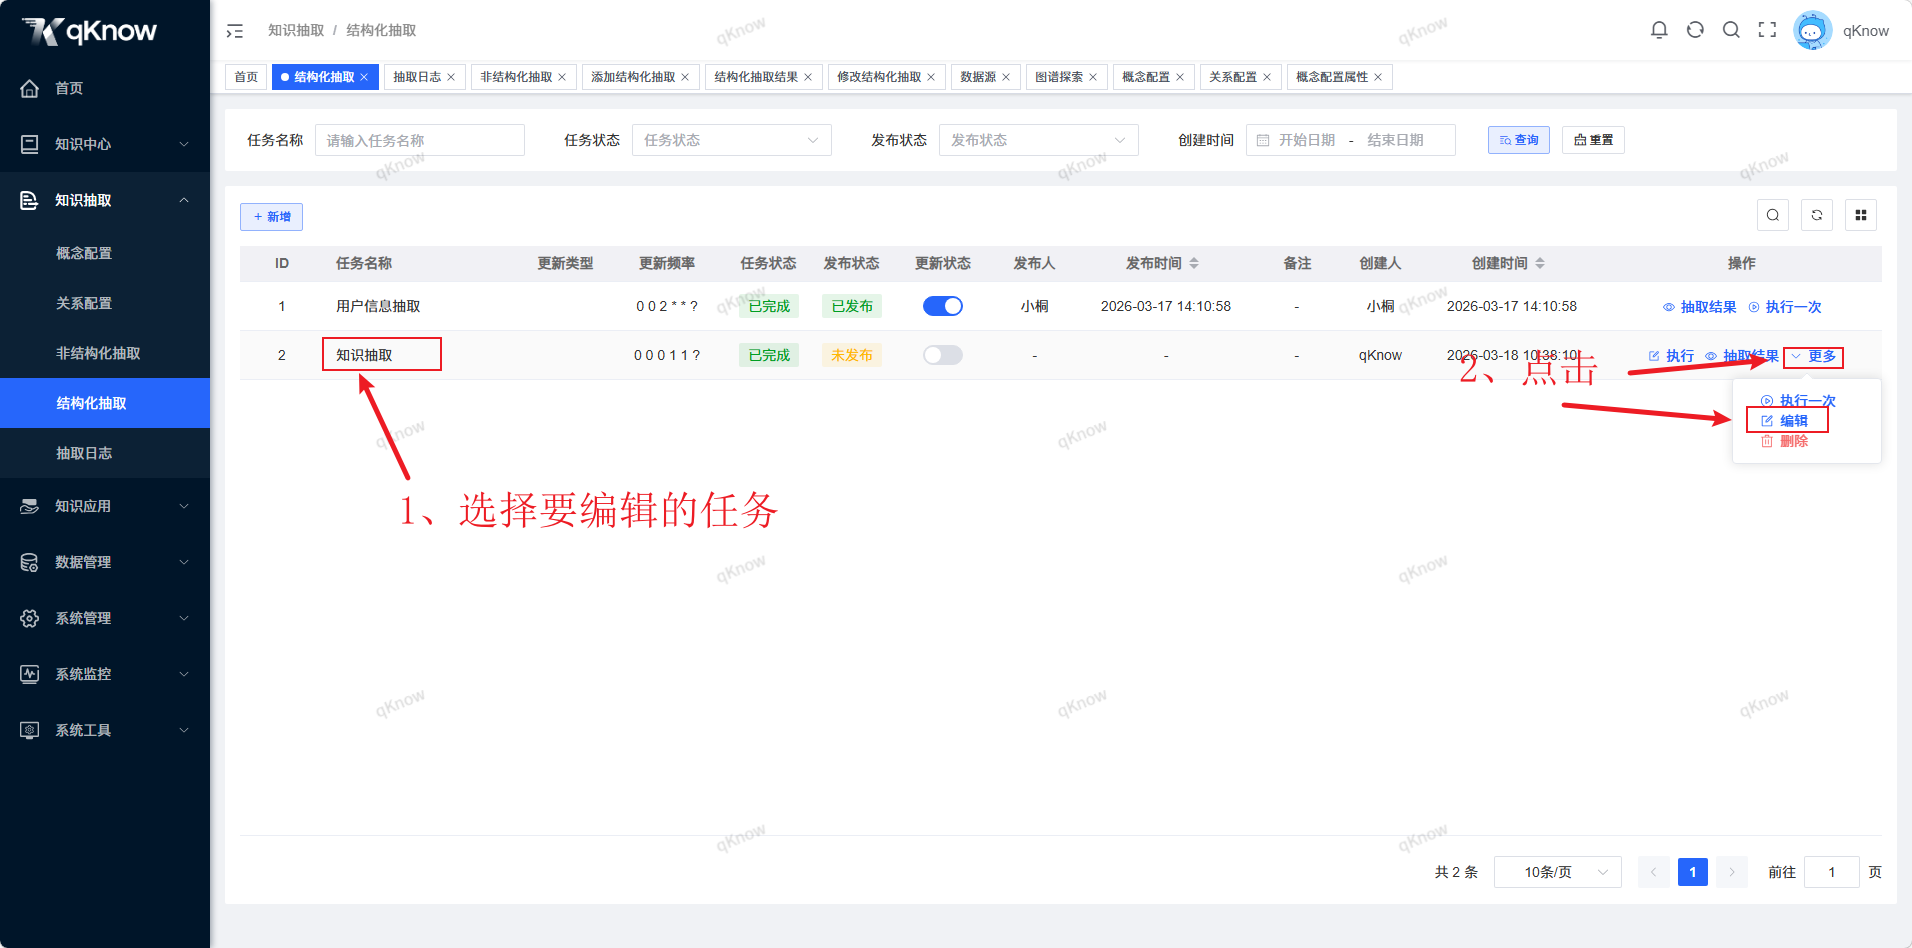
Task: Select page 1 in pagination
Action: point(1693,872)
